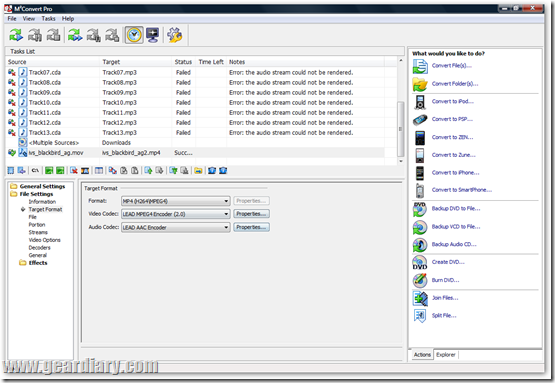Click the Convert to Zune link text
This screenshot has height=383, width=555.
click(453, 155)
